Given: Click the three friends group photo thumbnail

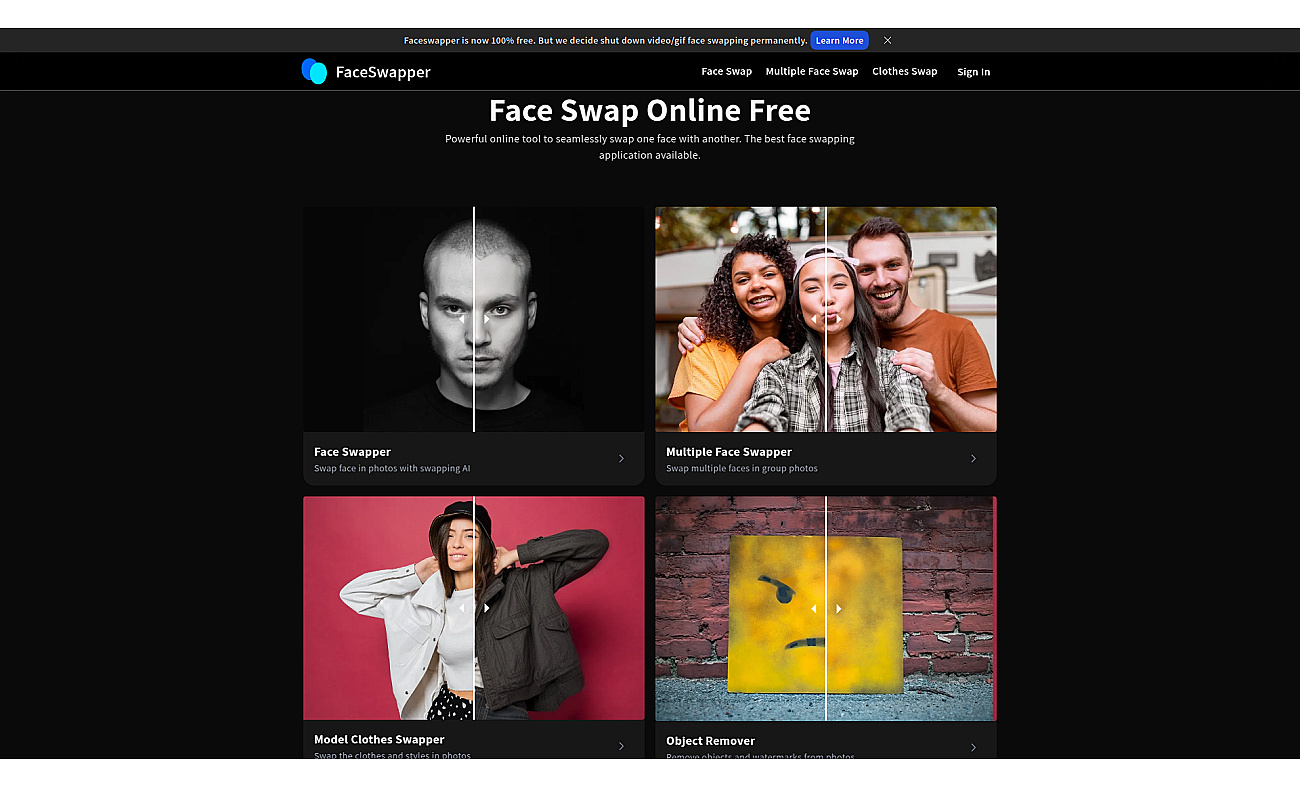Looking at the screenshot, I should pos(826,319).
